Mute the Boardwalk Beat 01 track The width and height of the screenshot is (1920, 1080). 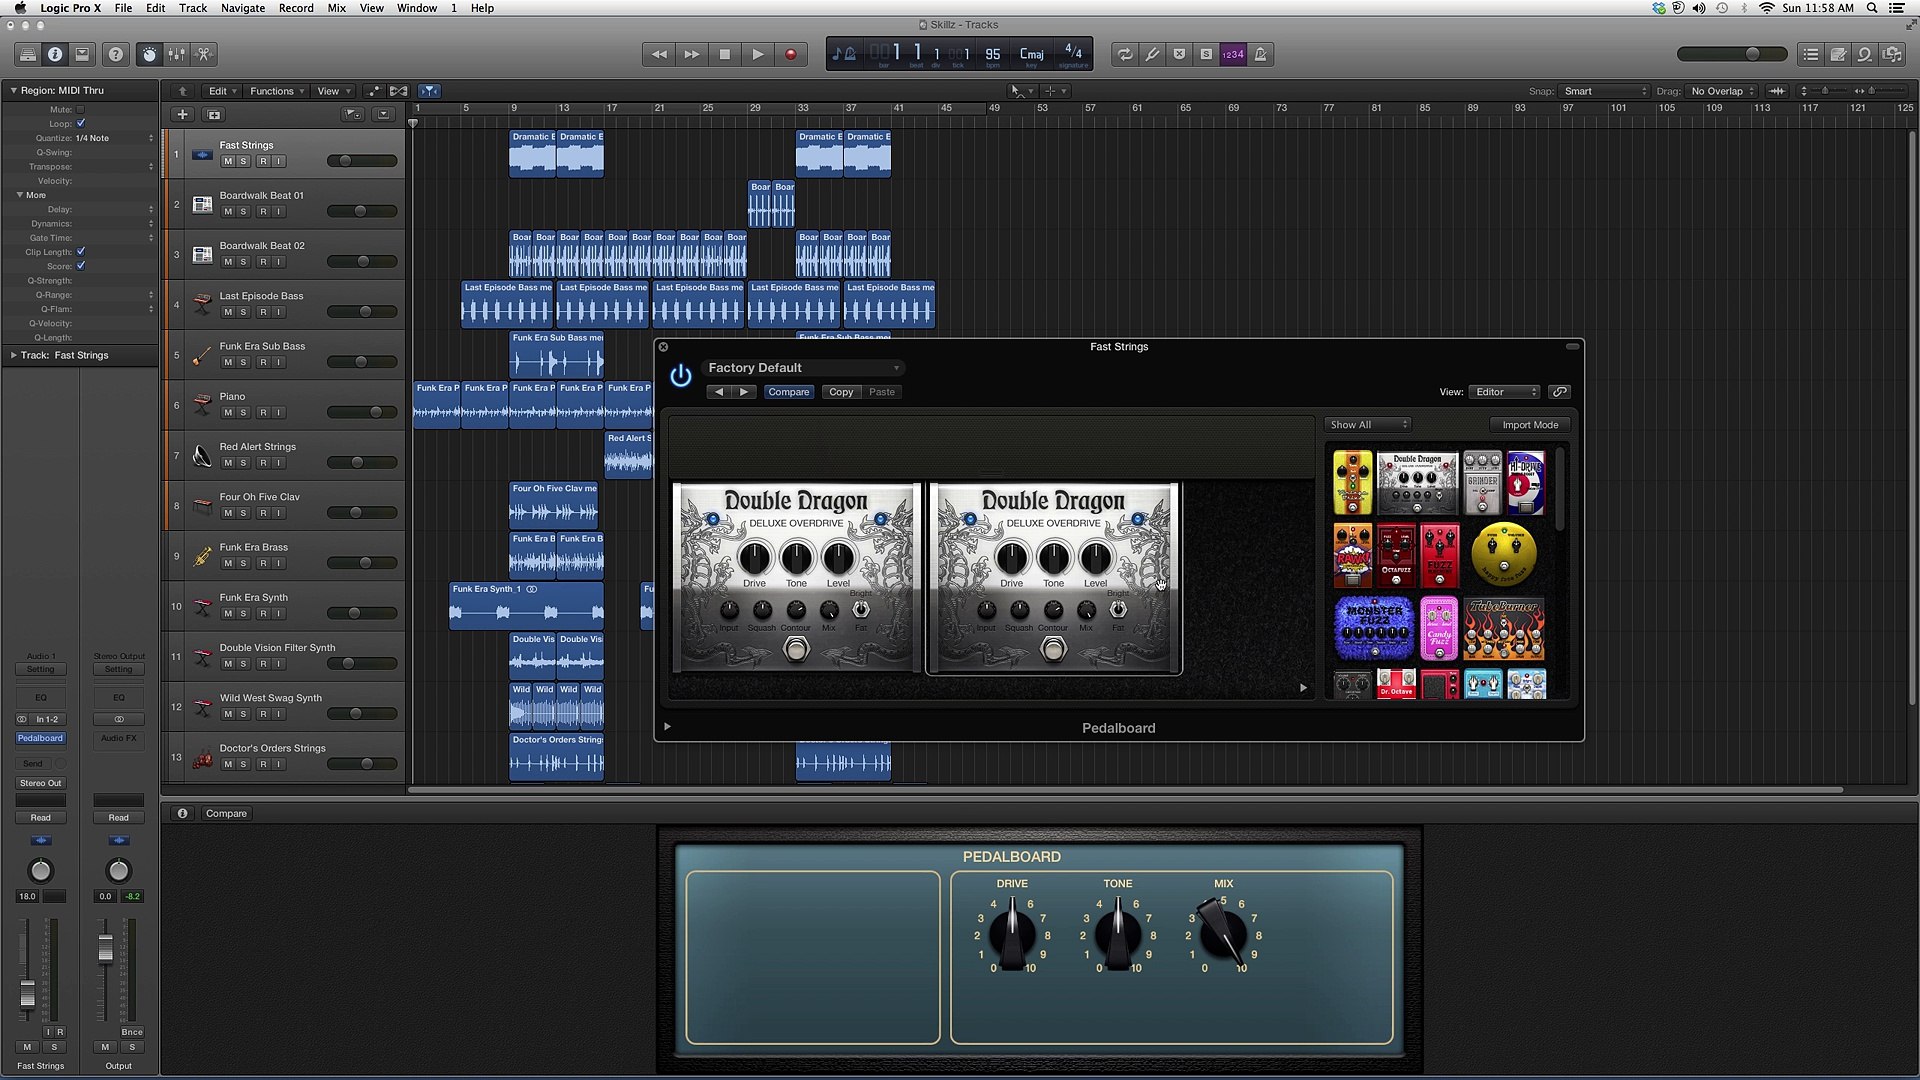pos(228,211)
